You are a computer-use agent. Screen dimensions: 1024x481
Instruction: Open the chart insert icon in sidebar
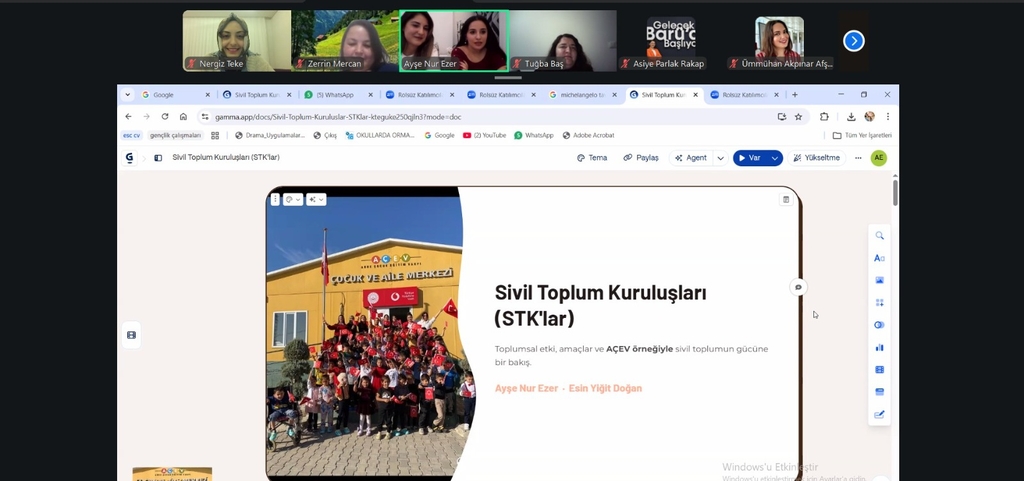[x=879, y=347]
